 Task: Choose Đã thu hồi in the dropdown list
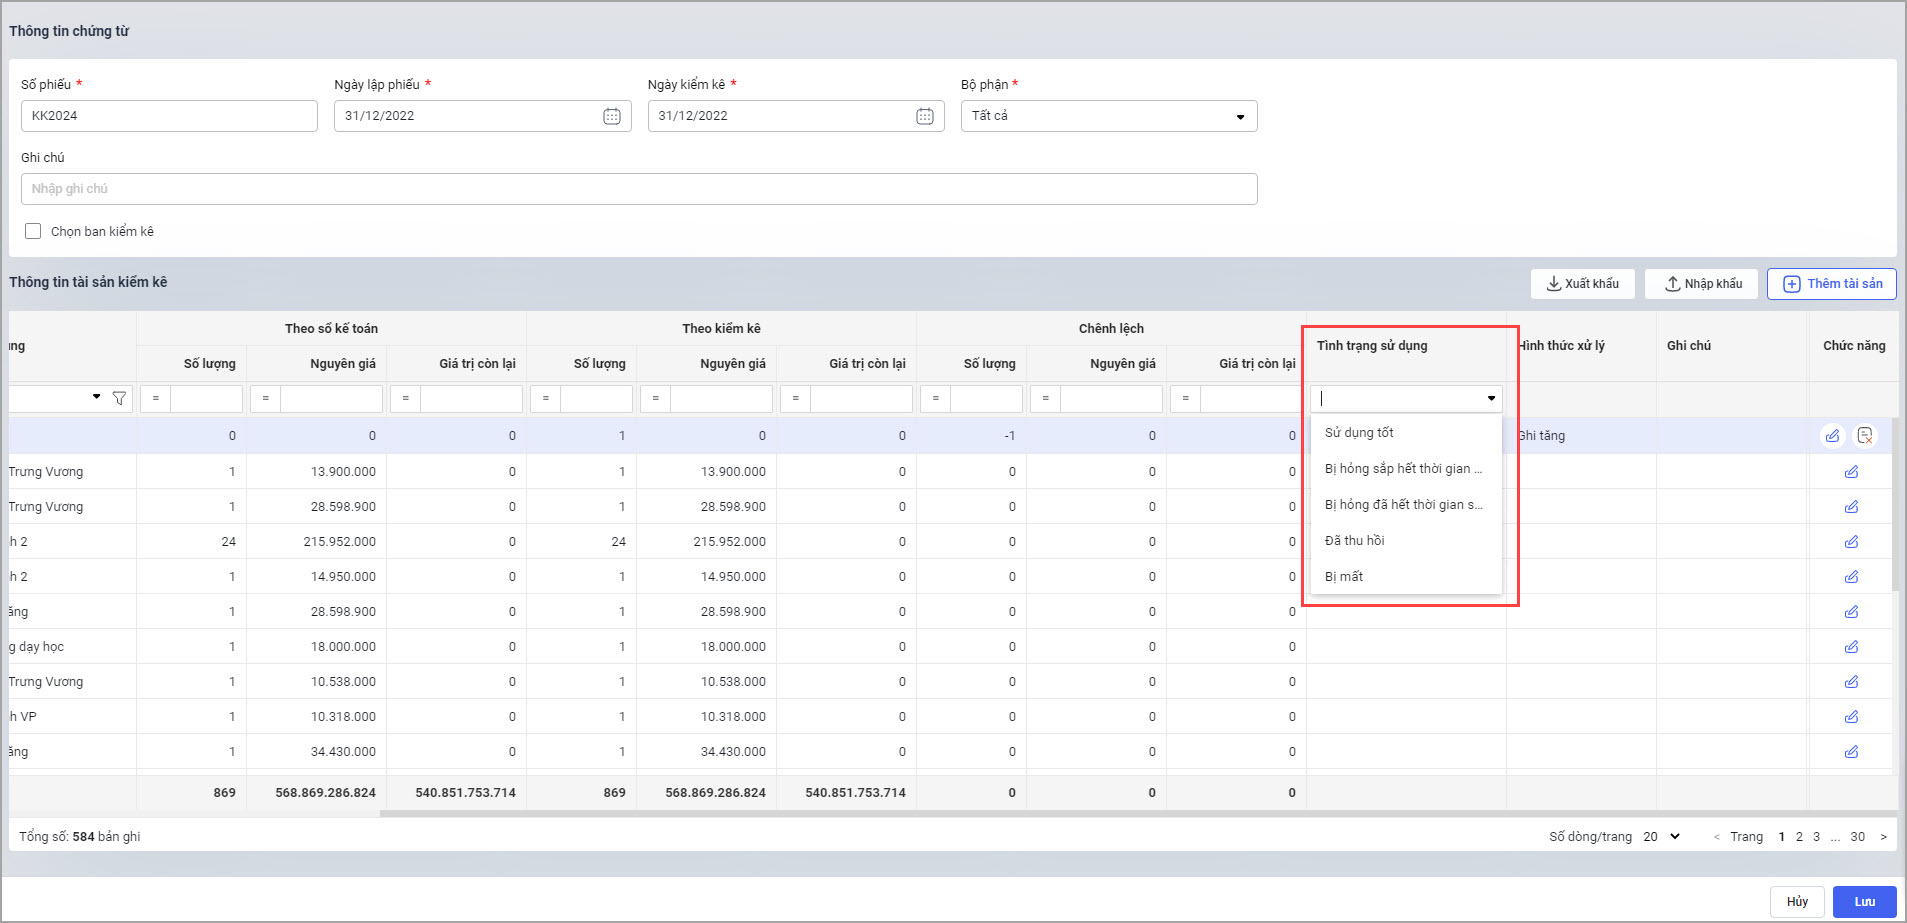[x=1355, y=541]
